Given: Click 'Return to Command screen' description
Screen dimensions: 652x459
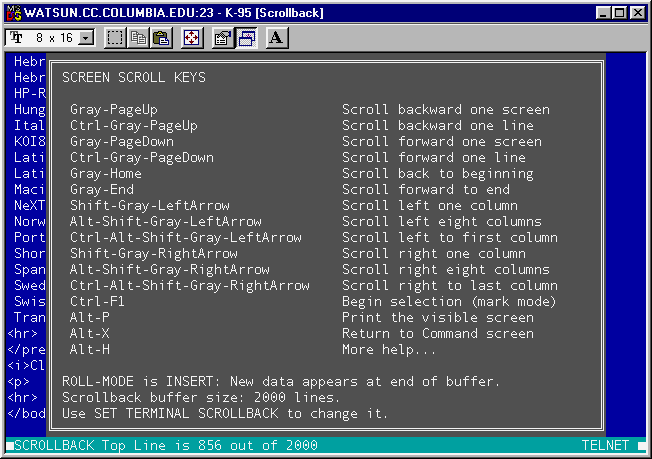Looking at the screenshot, I should (438, 333).
